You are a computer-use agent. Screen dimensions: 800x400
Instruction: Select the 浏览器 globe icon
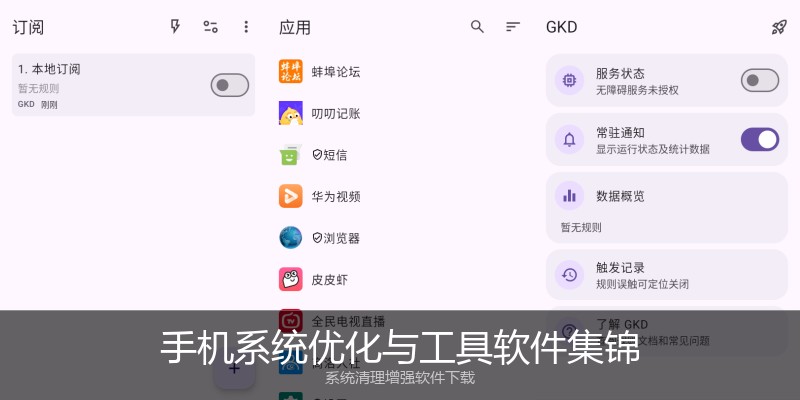(291, 238)
